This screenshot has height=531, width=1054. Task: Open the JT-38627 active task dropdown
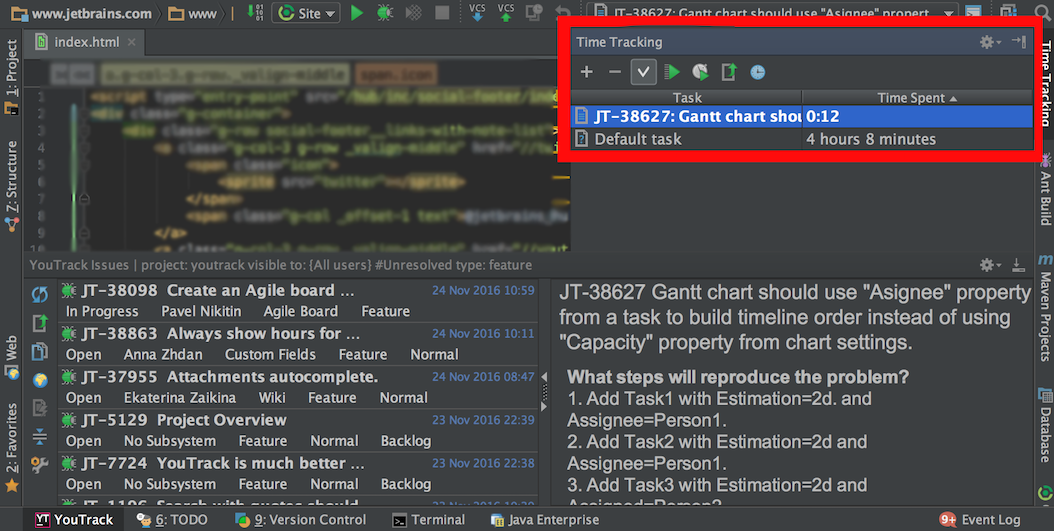pos(772,13)
